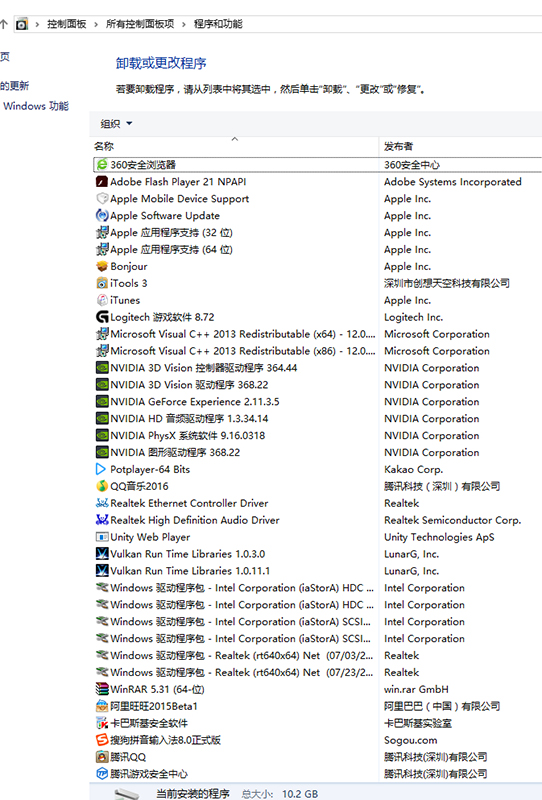Click publisher Realtek Semiconductor Corp.
The height and width of the screenshot is (800, 542).
click(x=452, y=520)
